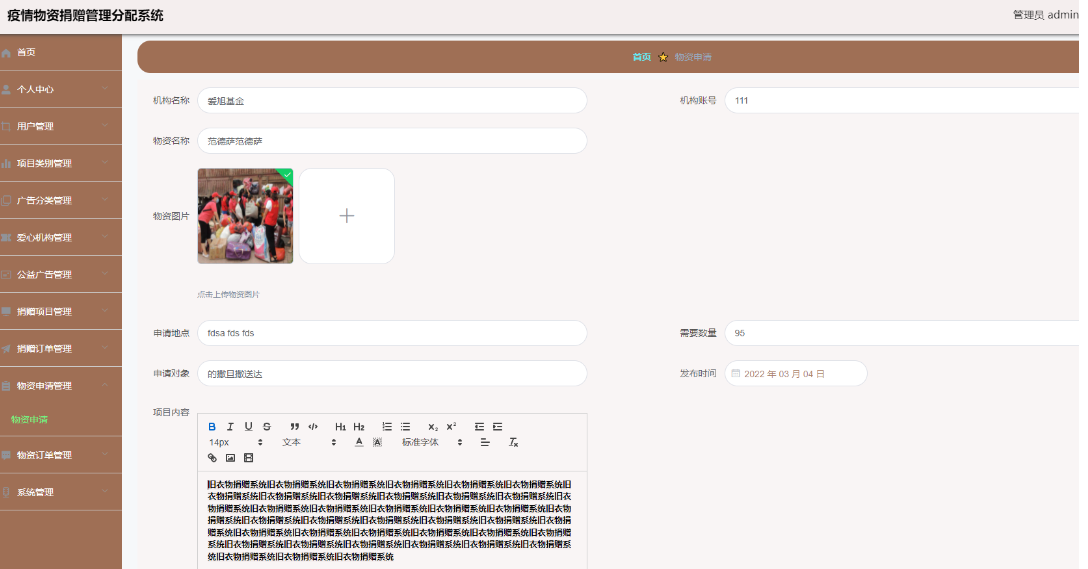Expand the 公益广告管理 sidebar menu
The height and width of the screenshot is (569, 1088).
click(x=61, y=274)
